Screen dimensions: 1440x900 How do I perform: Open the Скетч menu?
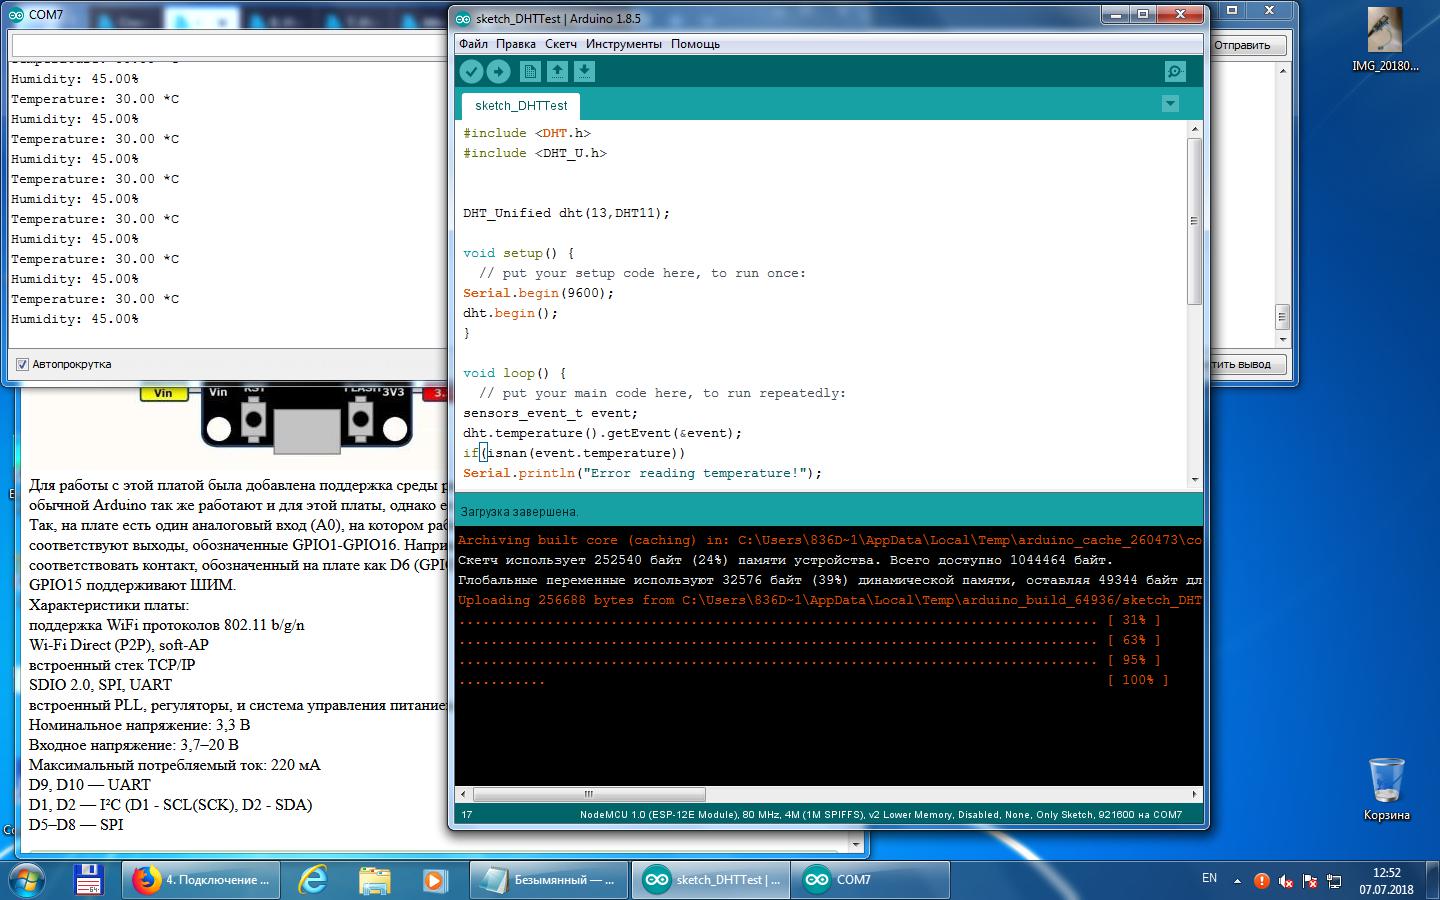pos(561,44)
